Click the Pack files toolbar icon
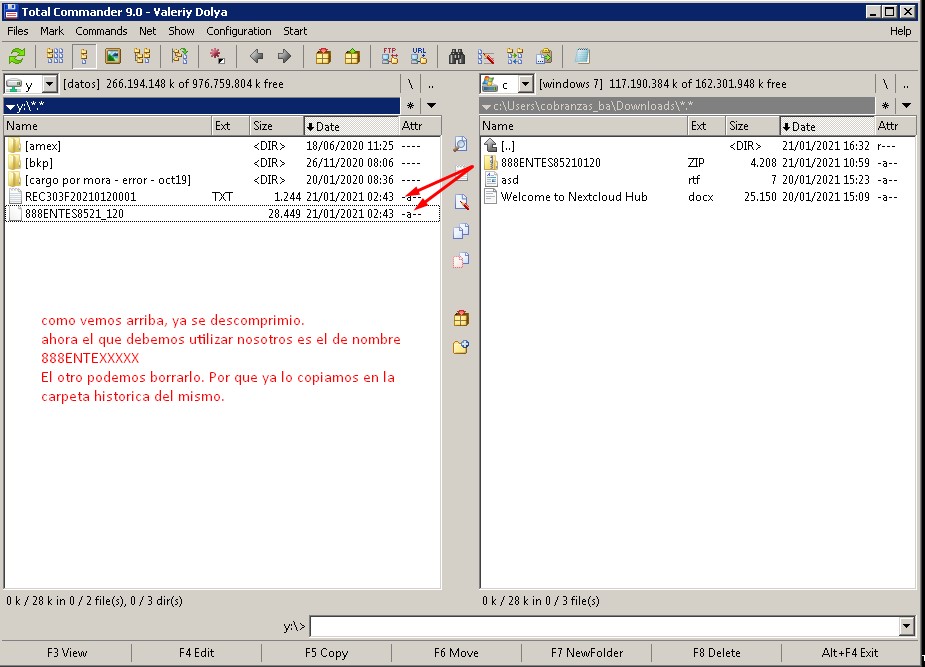The height and width of the screenshot is (667, 925). coord(323,57)
